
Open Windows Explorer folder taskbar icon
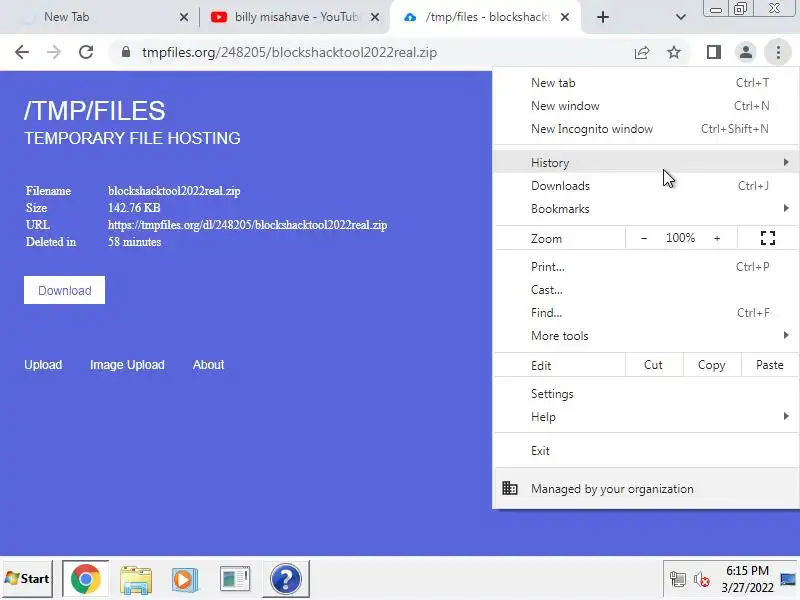coord(135,580)
